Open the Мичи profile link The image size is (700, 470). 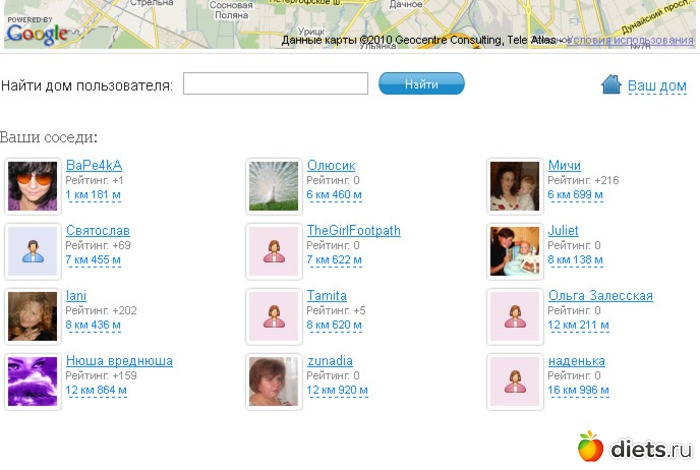[x=564, y=165]
